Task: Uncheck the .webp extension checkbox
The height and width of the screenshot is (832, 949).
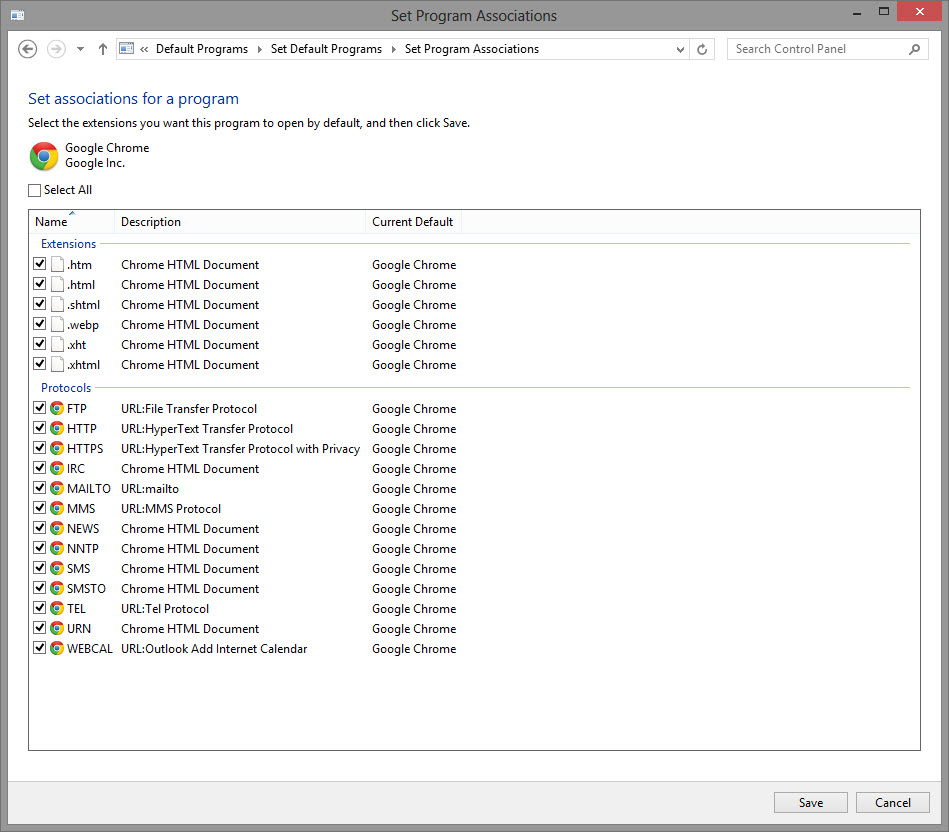Action: point(40,324)
